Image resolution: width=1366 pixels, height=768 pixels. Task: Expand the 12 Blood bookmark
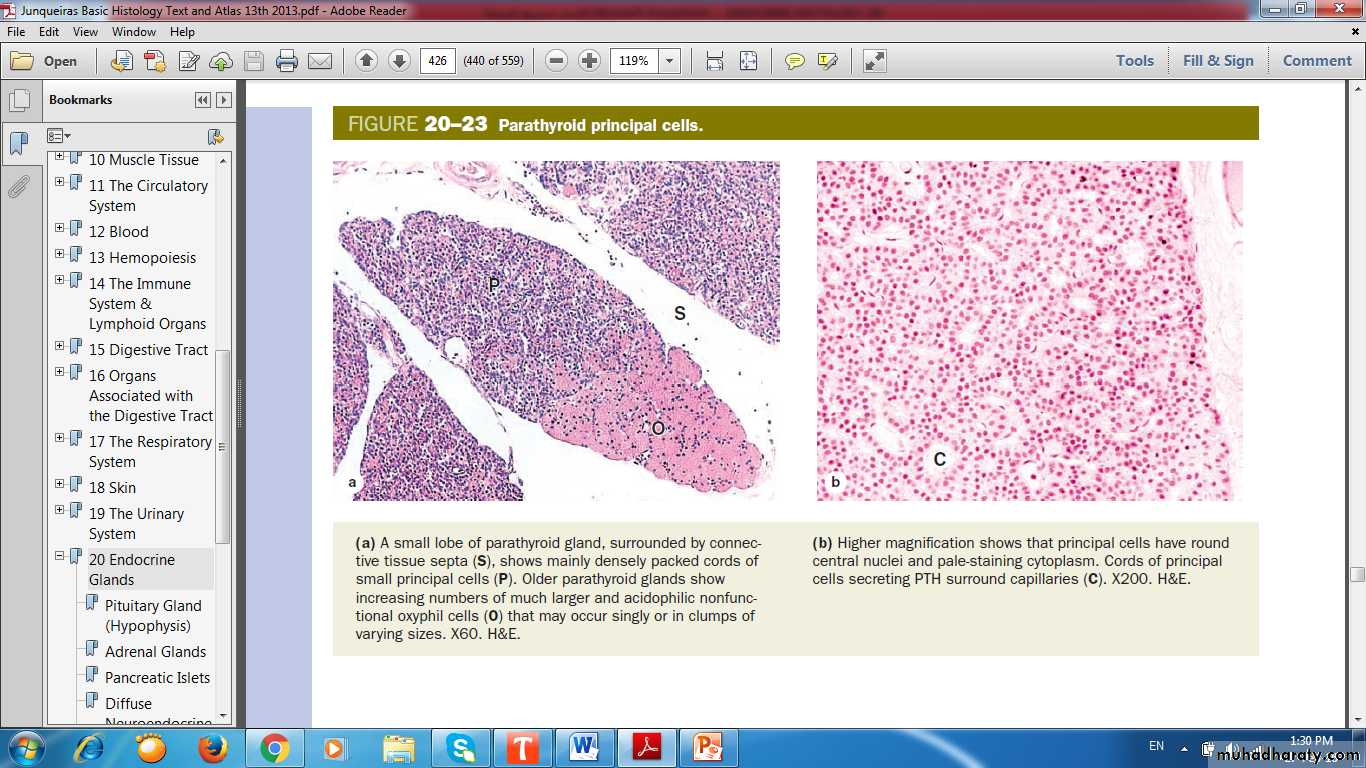[59, 228]
